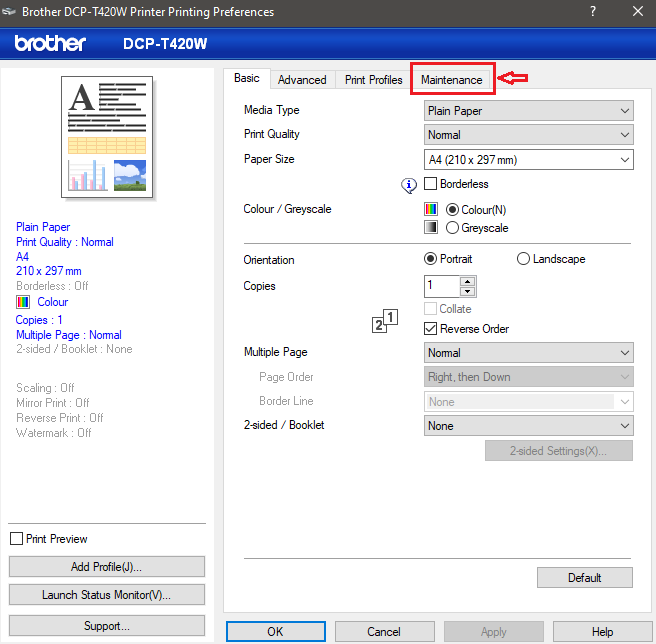Switch to the Print Profiles tab
The width and height of the screenshot is (656, 644).
[x=374, y=80]
